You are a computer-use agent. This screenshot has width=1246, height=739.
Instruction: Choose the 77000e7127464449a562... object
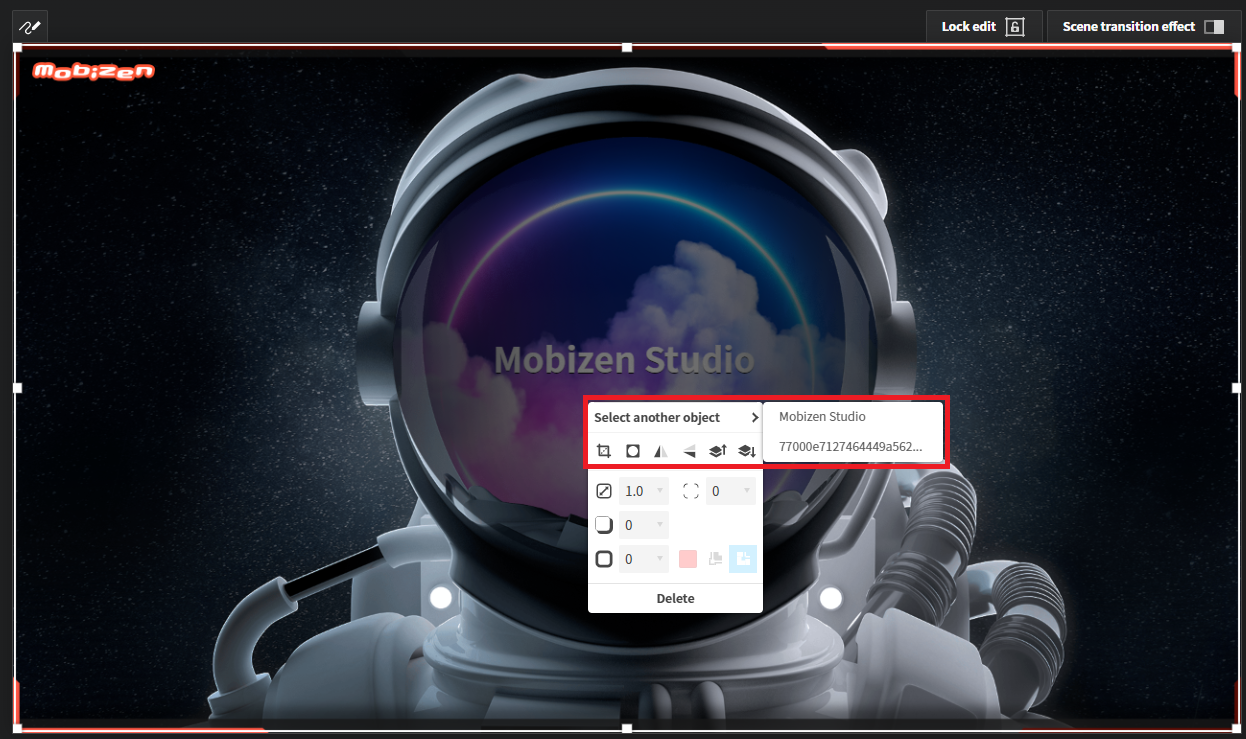pos(853,447)
